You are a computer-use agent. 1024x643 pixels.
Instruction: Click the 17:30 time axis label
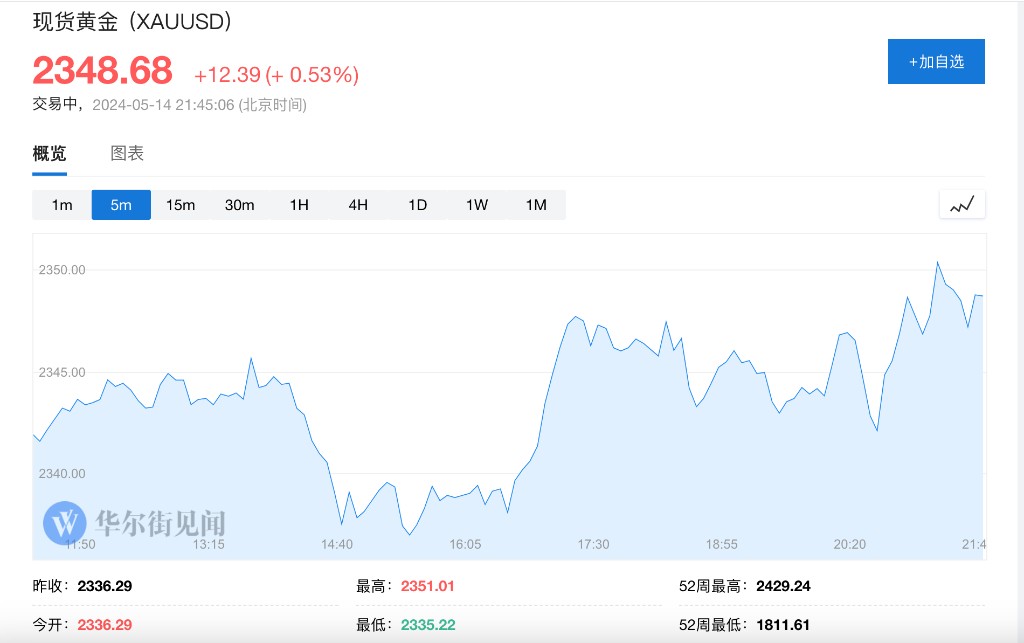(x=593, y=544)
